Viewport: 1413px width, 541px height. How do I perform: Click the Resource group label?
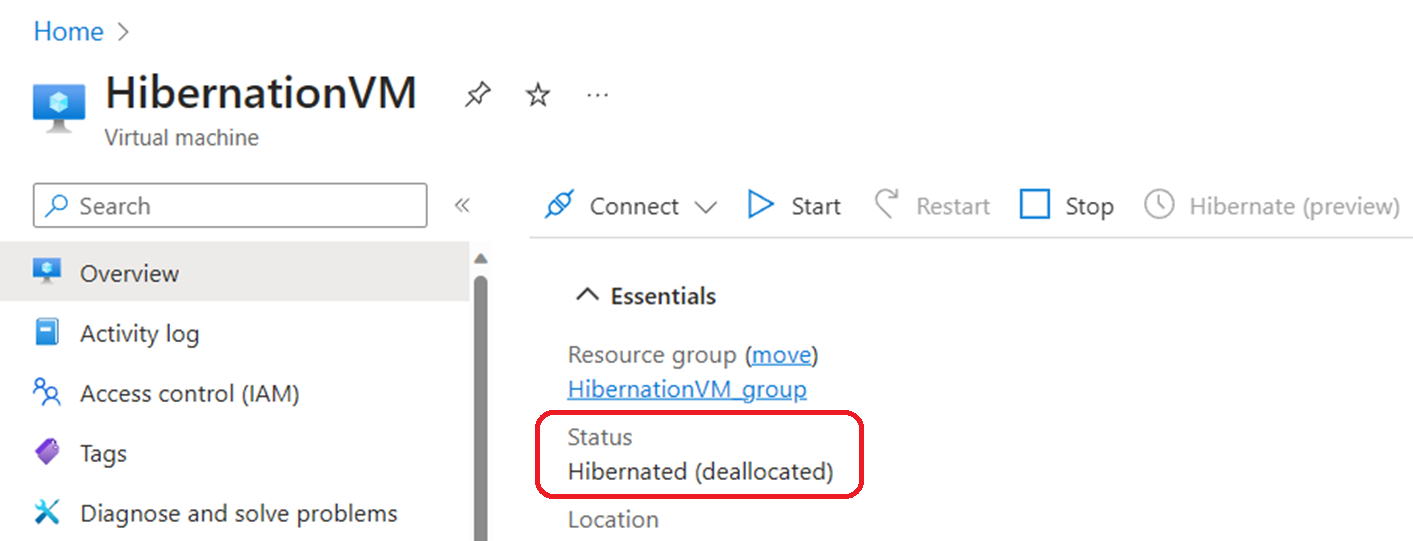(x=654, y=355)
